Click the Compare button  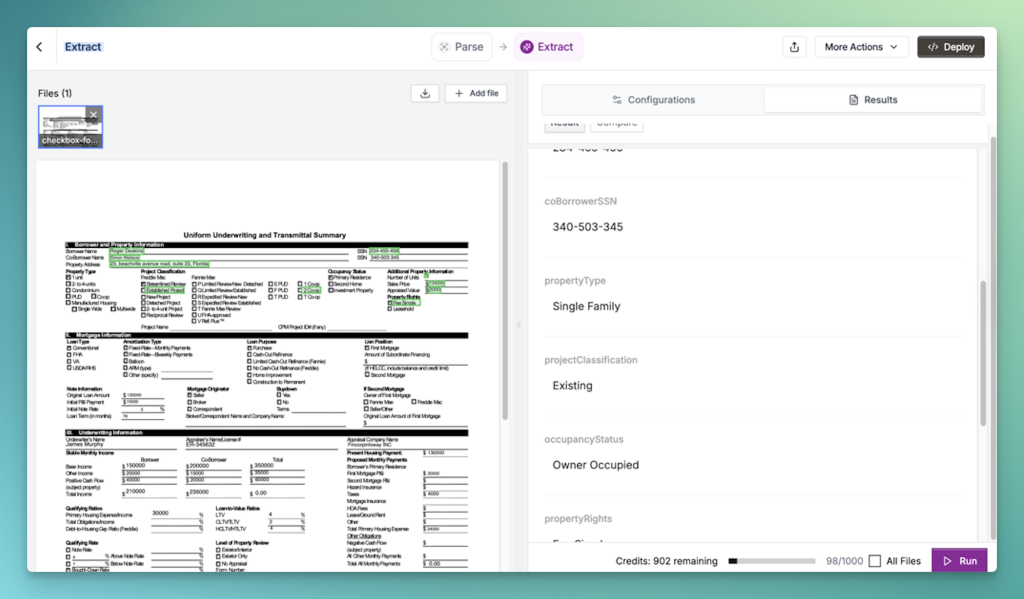[x=616, y=123]
